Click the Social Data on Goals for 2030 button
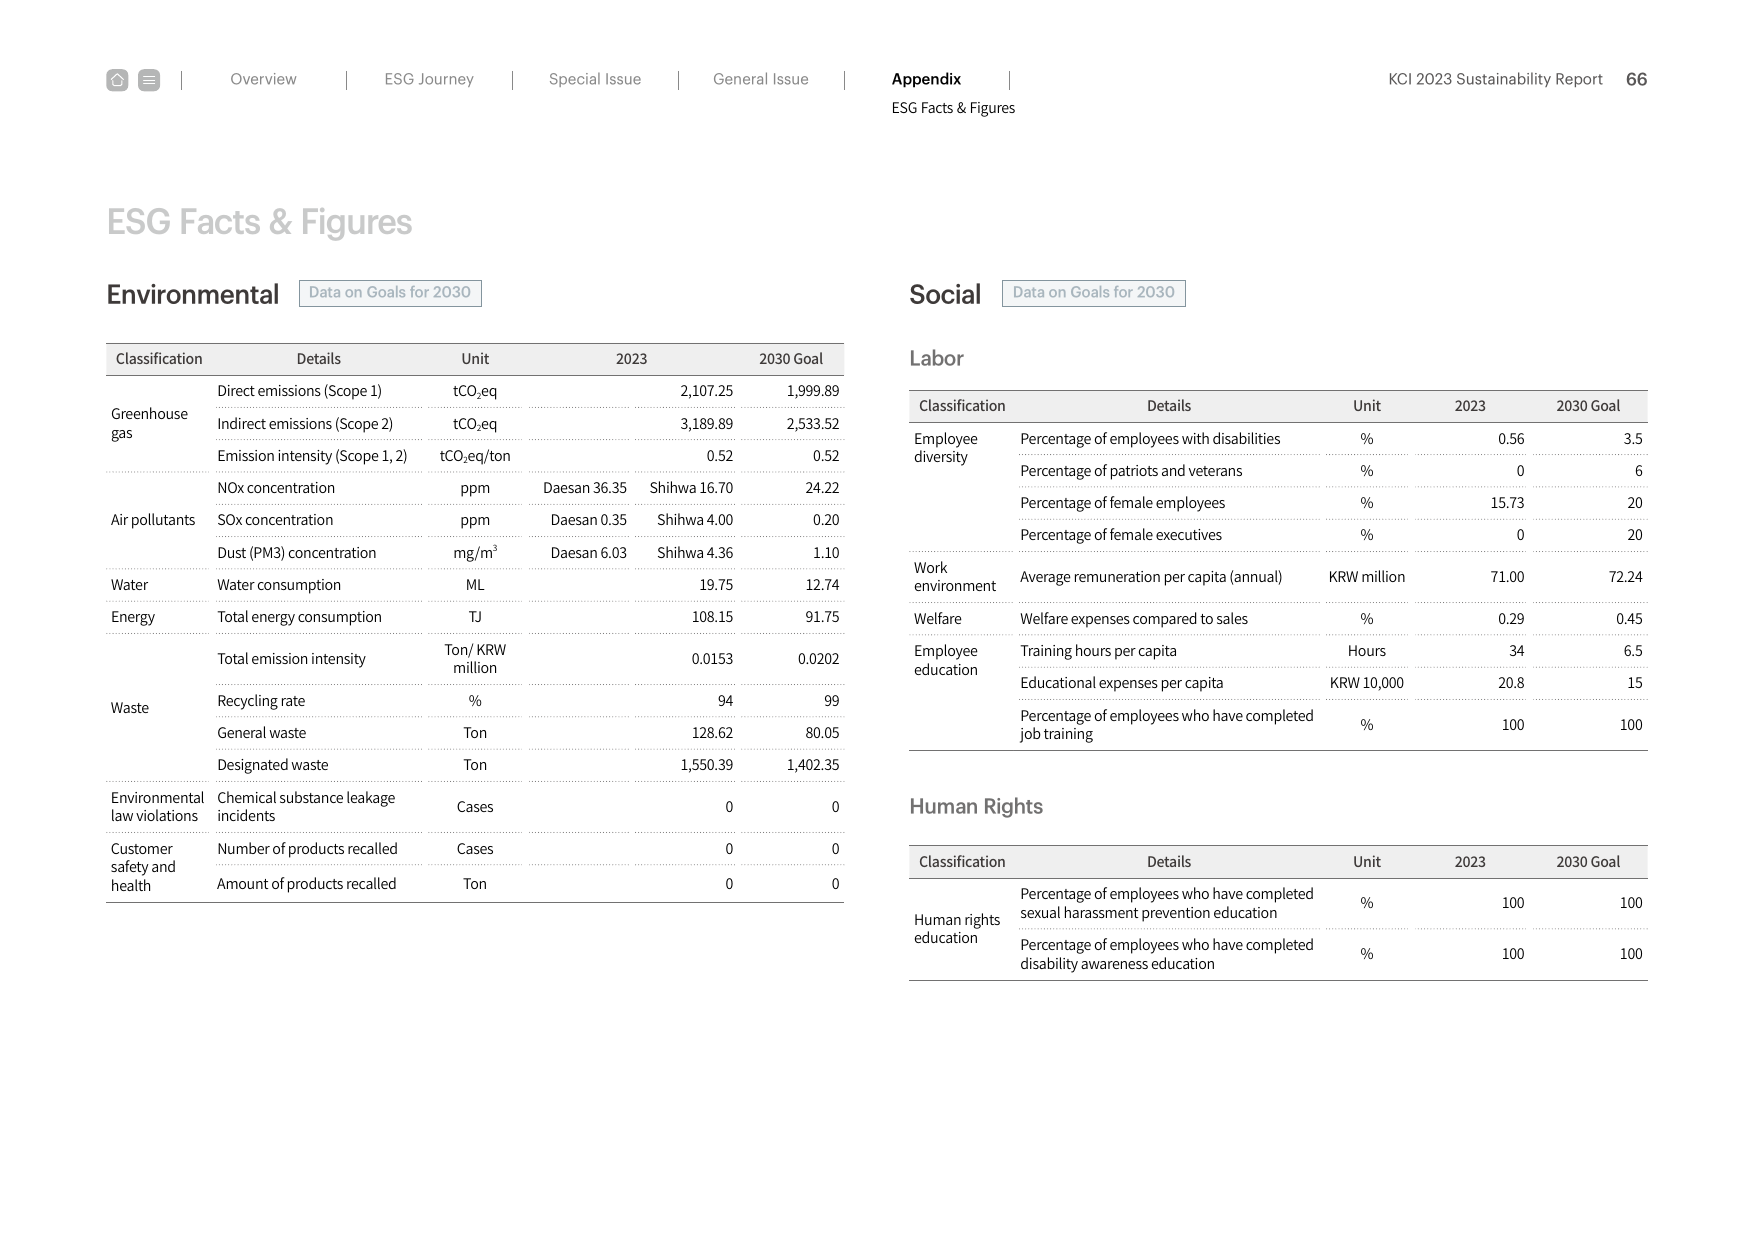1754x1241 pixels. (1094, 293)
